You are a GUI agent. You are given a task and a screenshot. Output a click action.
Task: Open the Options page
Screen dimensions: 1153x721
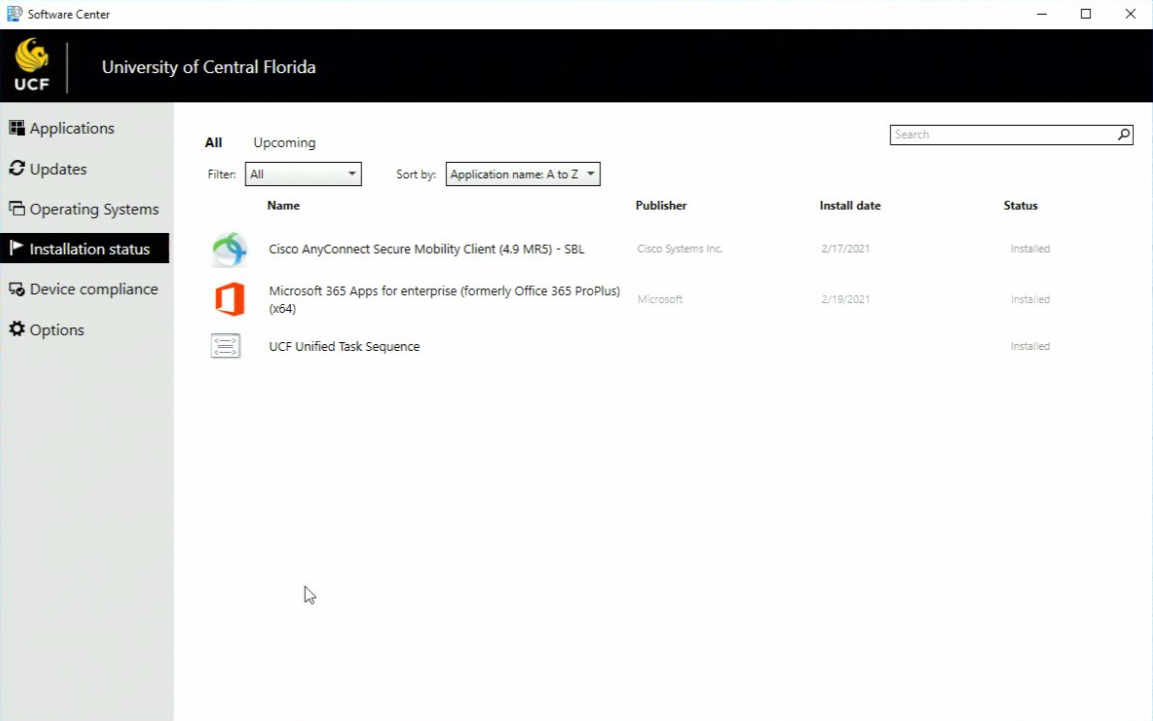click(x=57, y=330)
